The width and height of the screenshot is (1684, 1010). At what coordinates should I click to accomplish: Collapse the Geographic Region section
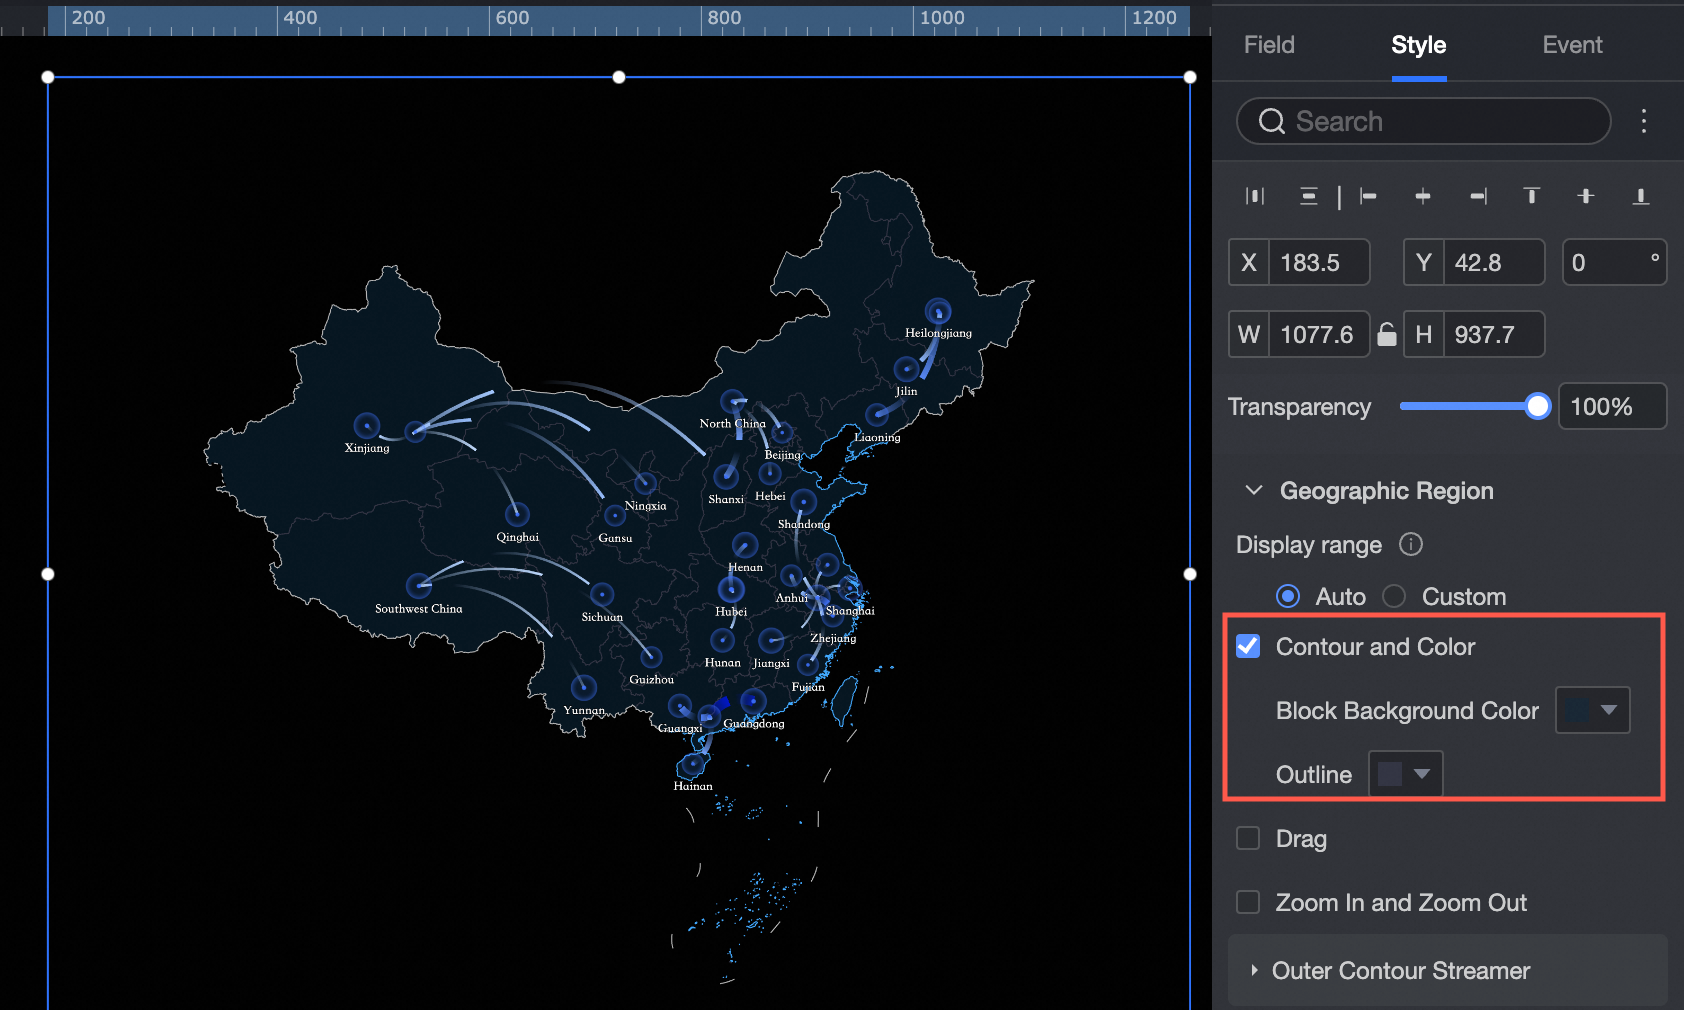click(x=1253, y=490)
